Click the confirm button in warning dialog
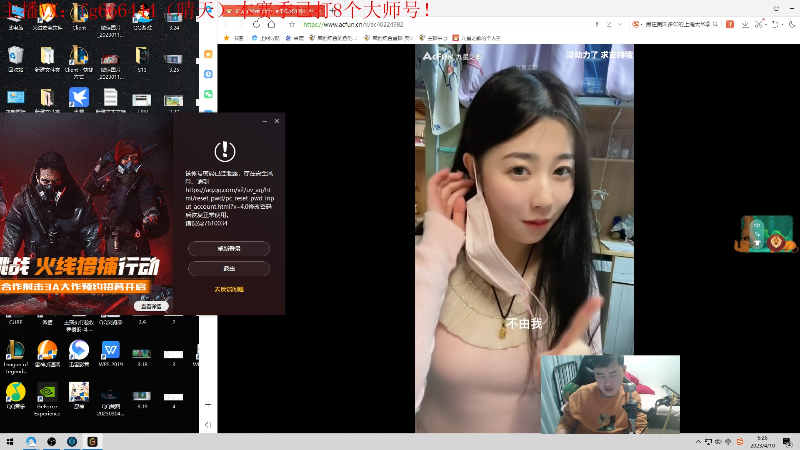The height and width of the screenshot is (450, 800). (229, 248)
